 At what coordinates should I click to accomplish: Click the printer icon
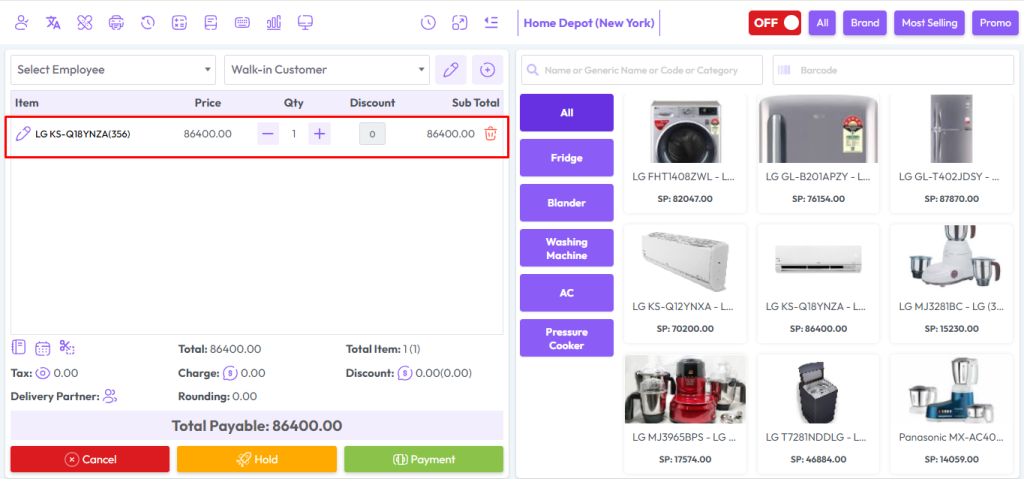(116, 23)
